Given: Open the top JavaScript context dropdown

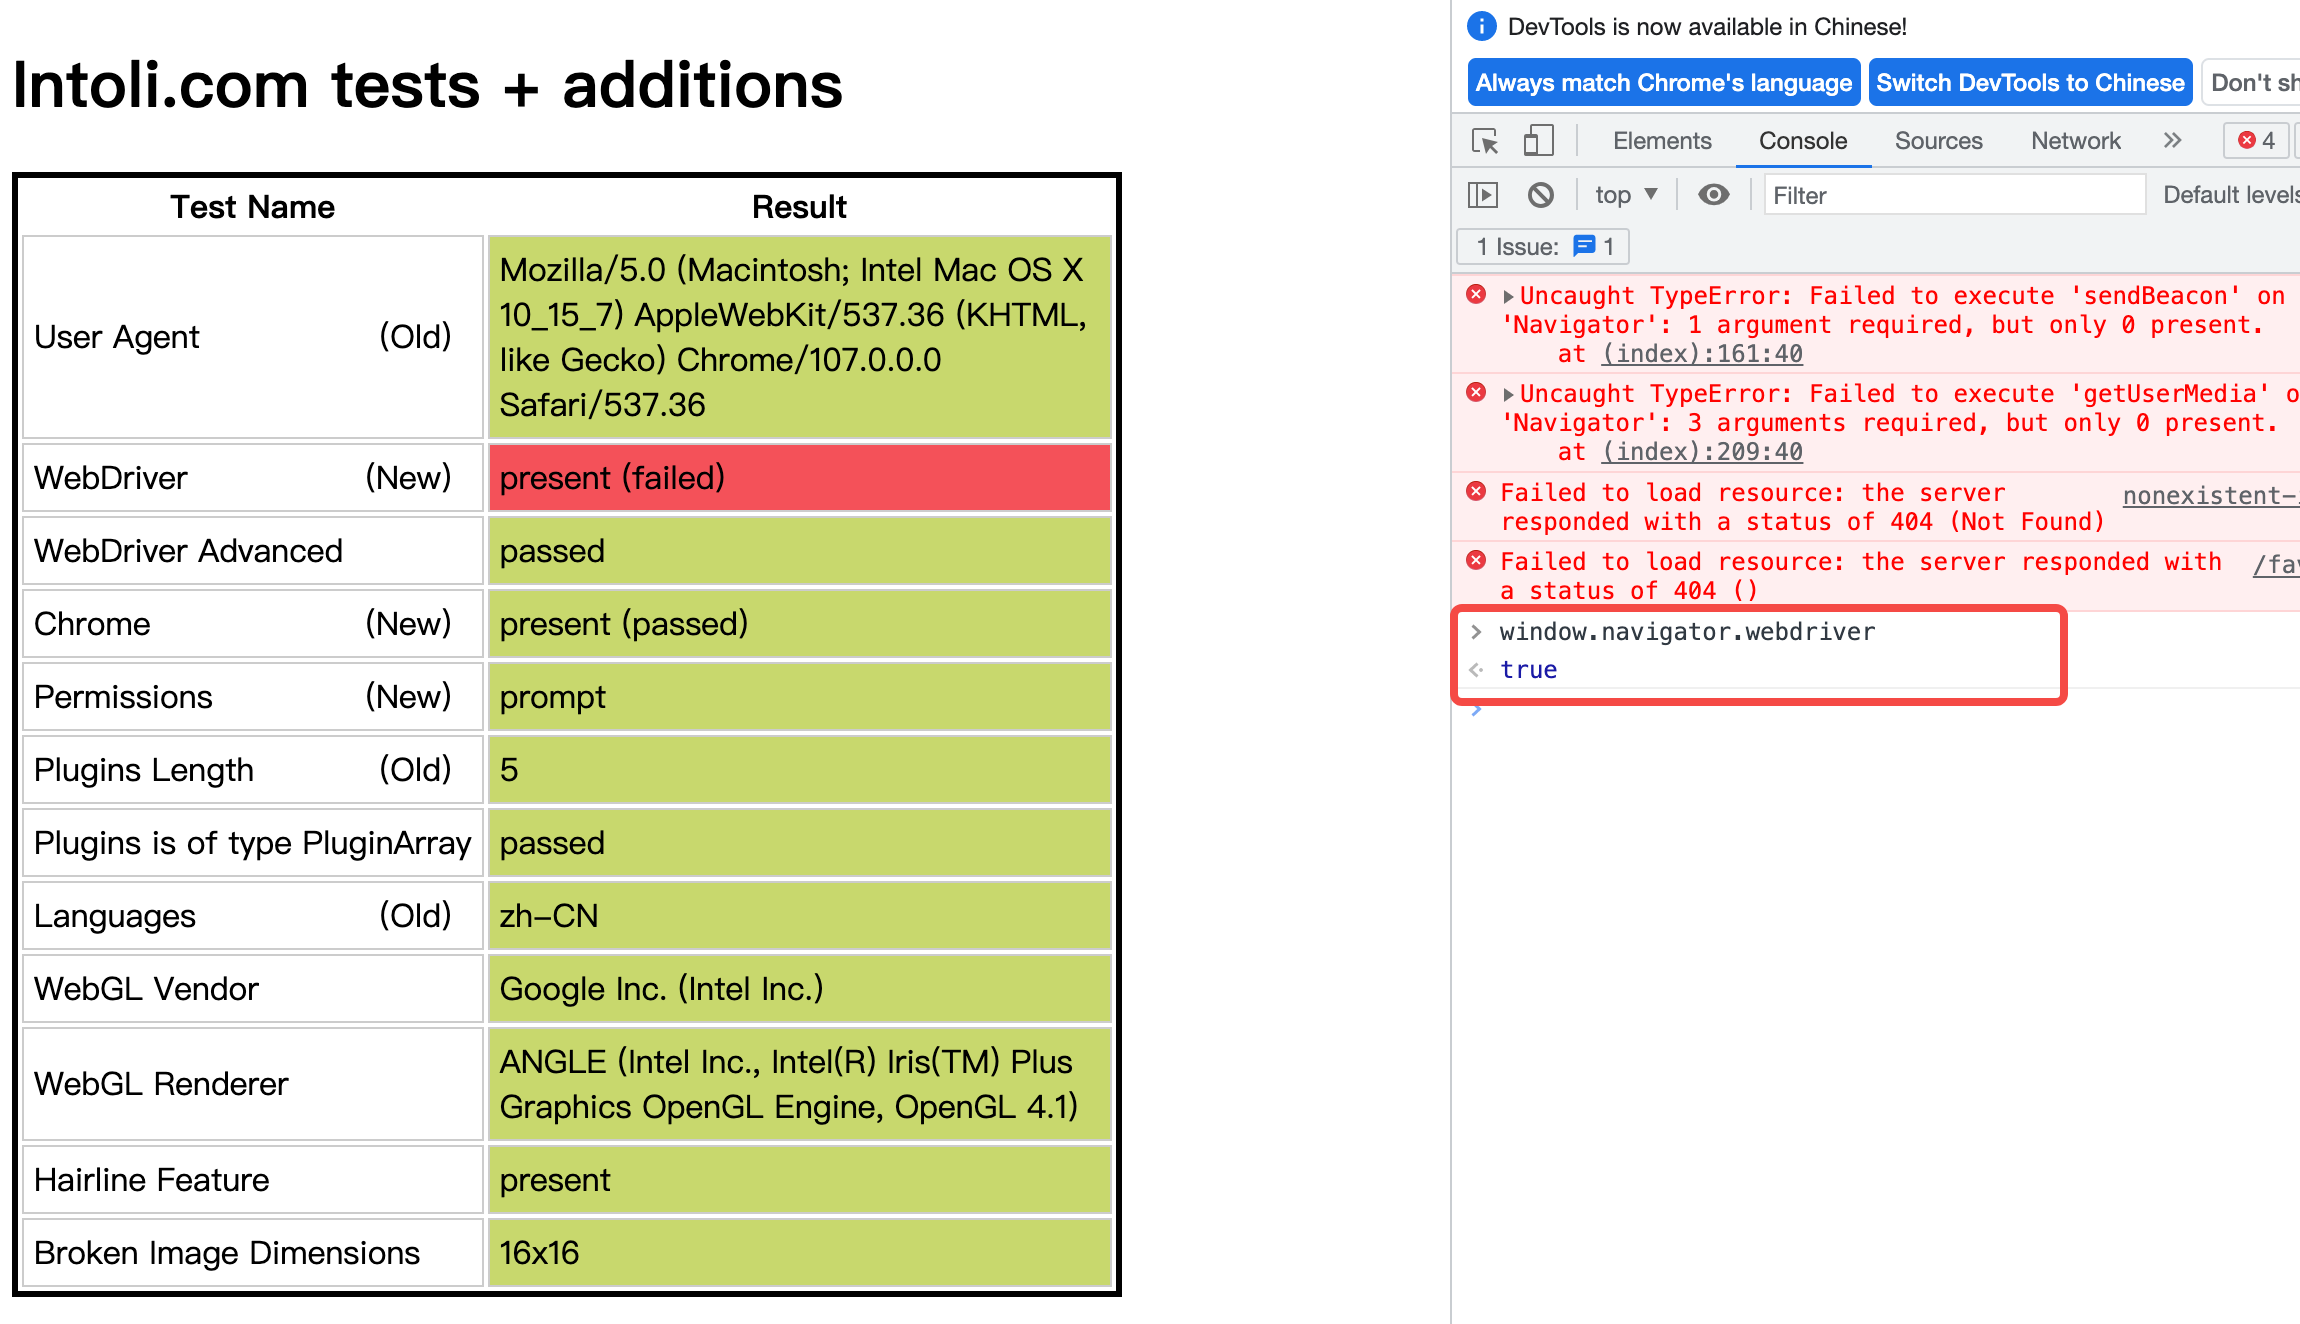Looking at the screenshot, I should pyautogui.click(x=1626, y=195).
